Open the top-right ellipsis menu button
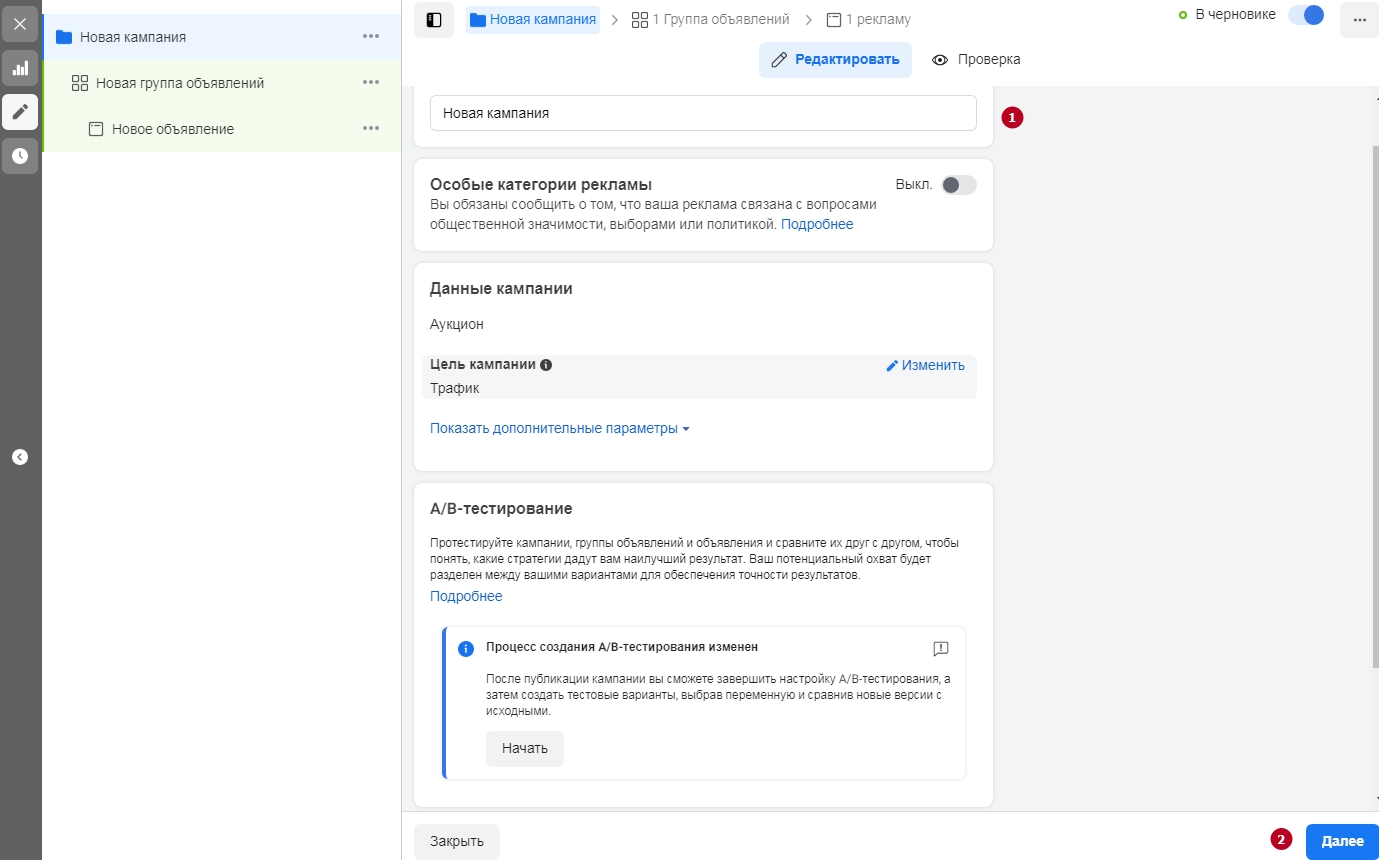Viewport: 1379px width, 860px height. click(1359, 20)
